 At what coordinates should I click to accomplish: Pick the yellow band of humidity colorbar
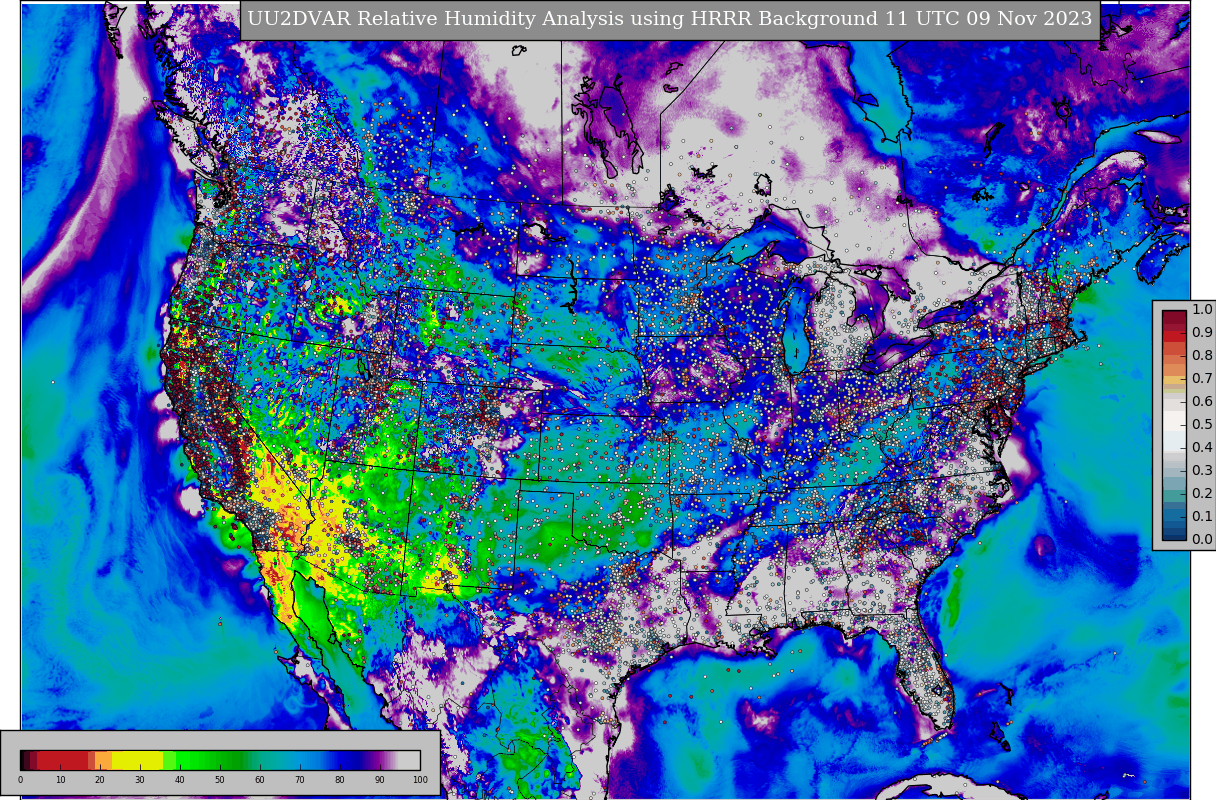tap(137, 760)
